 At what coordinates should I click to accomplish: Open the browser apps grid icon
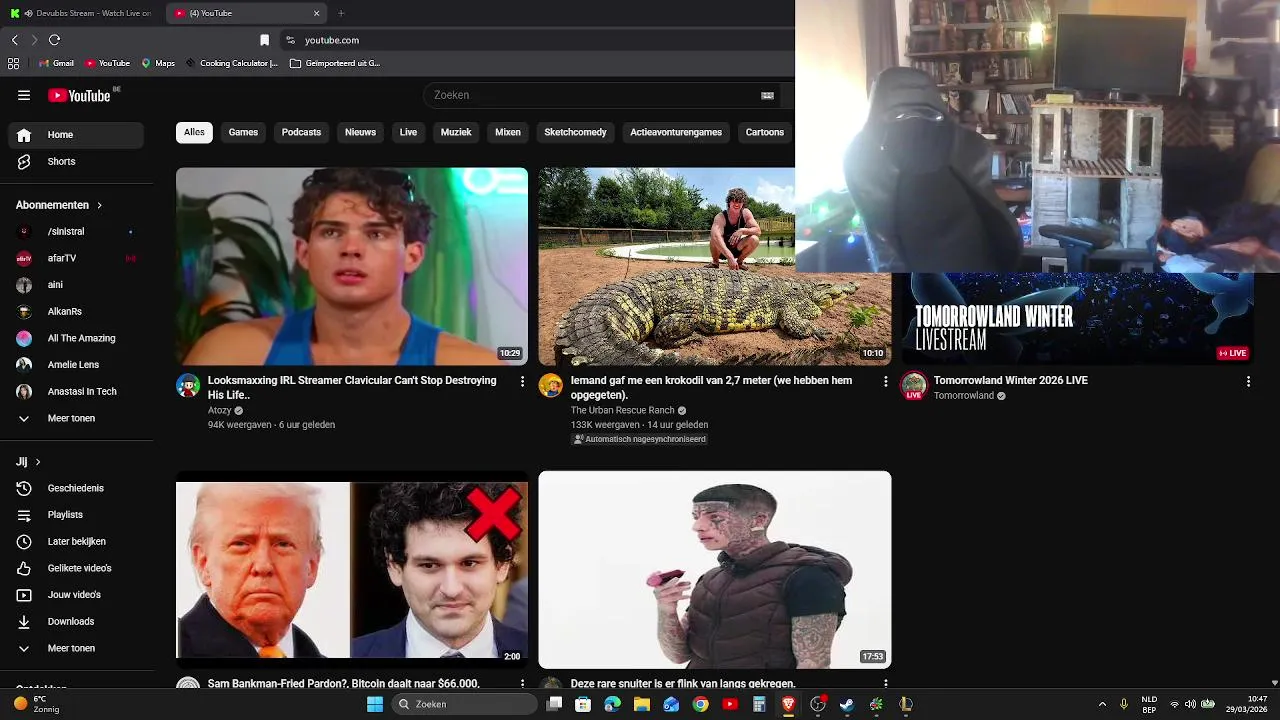click(13, 63)
